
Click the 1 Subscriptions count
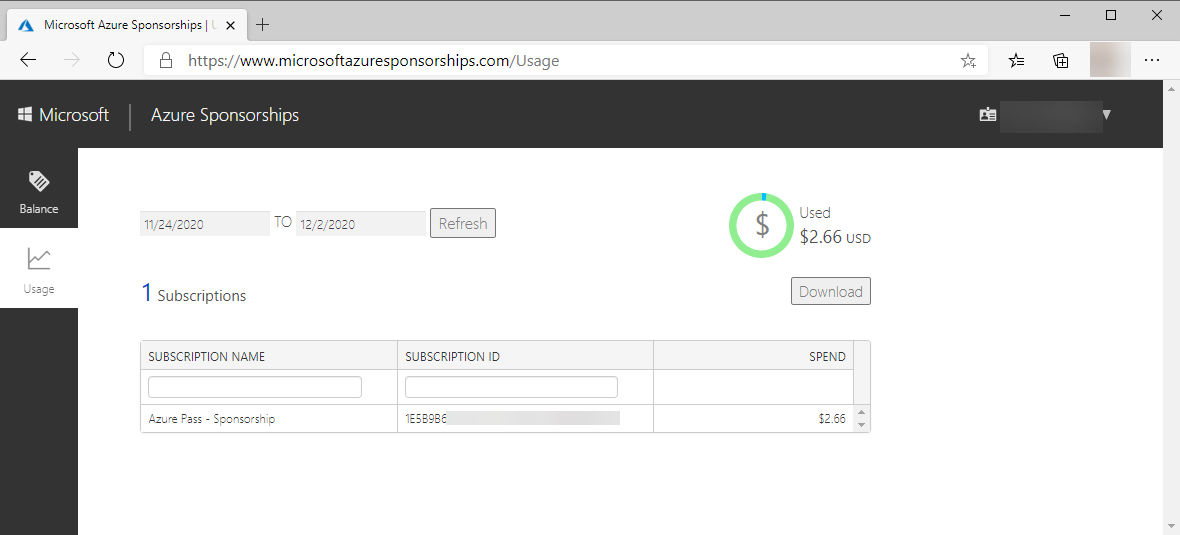tap(193, 293)
